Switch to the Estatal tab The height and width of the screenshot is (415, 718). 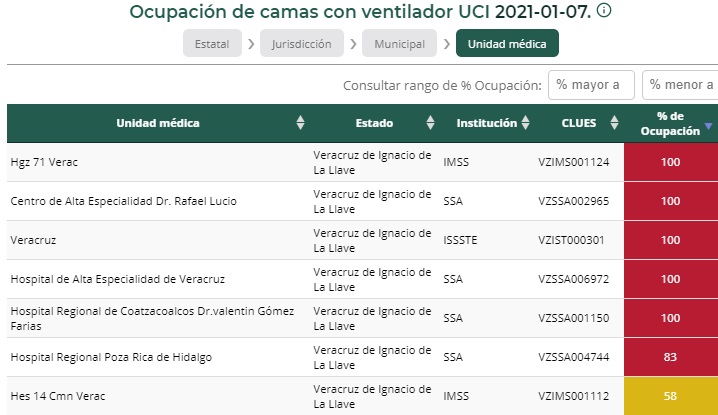click(x=212, y=44)
